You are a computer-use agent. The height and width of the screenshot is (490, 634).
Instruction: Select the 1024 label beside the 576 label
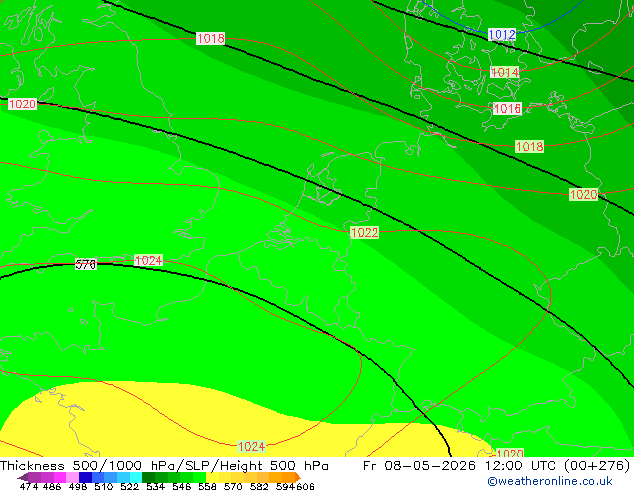pos(148,260)
